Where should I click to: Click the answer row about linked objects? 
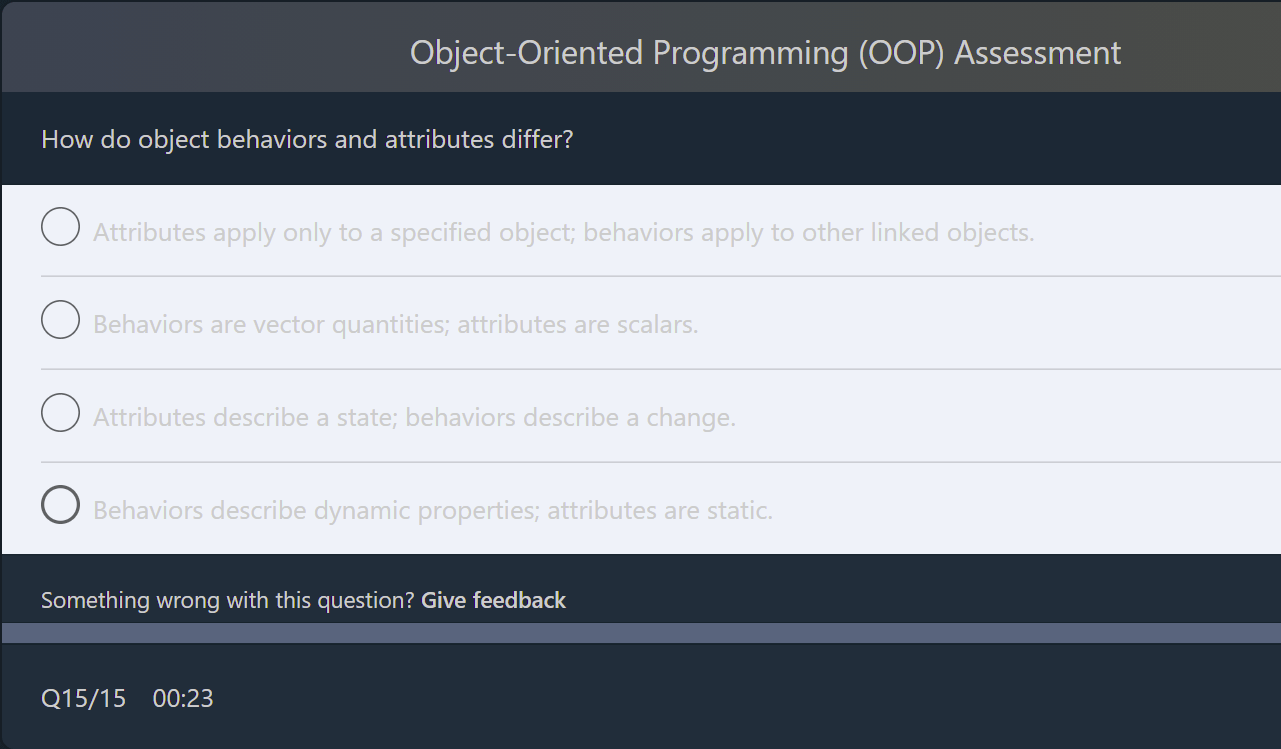click(564, 231)
